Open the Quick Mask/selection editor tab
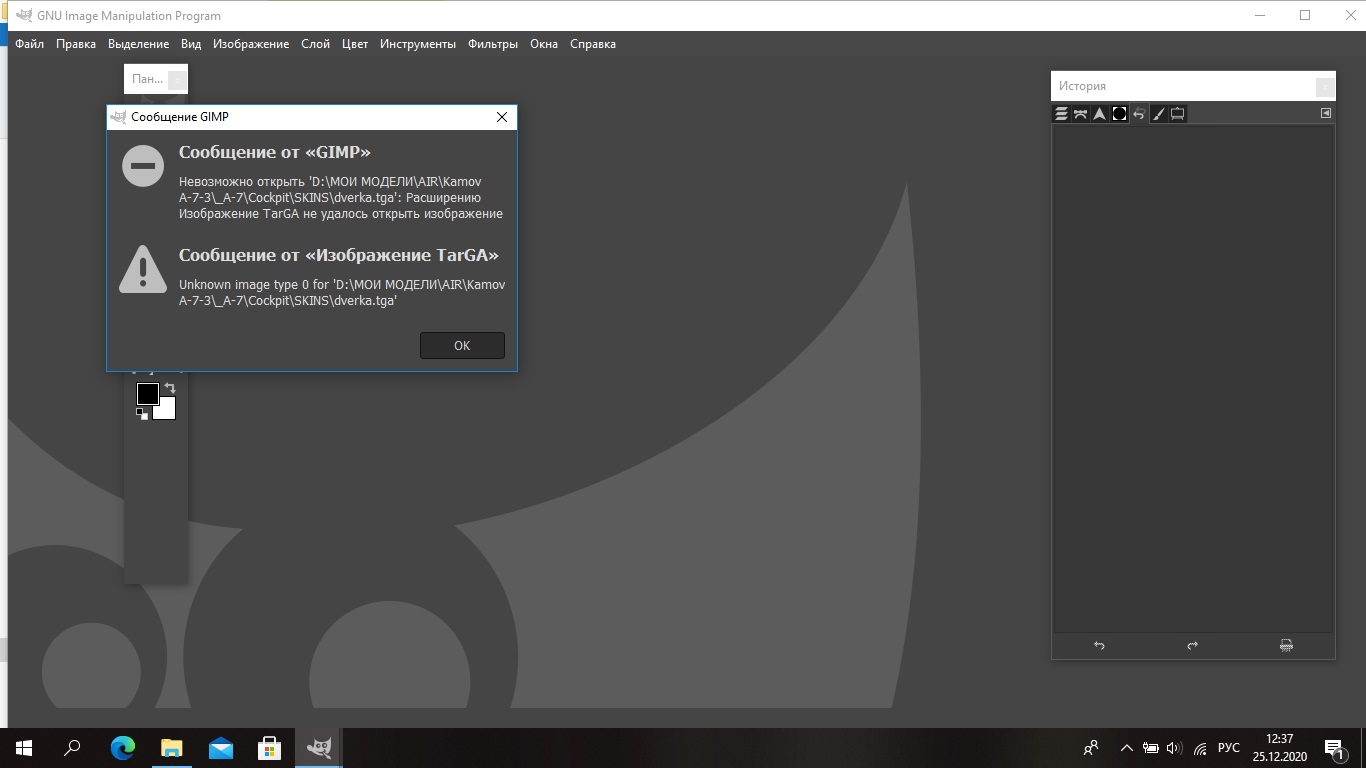Viewport: 1366px width, 768px height. (x=1119, y=114)
